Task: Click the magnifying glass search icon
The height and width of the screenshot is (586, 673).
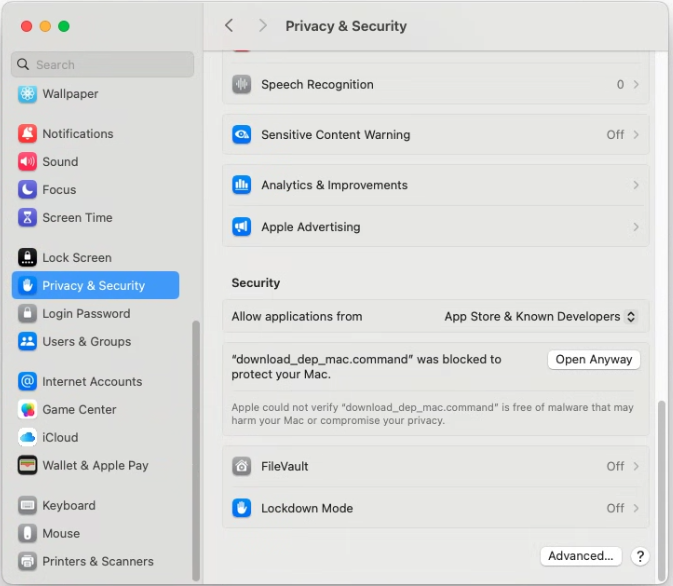Action: point(23,64)
